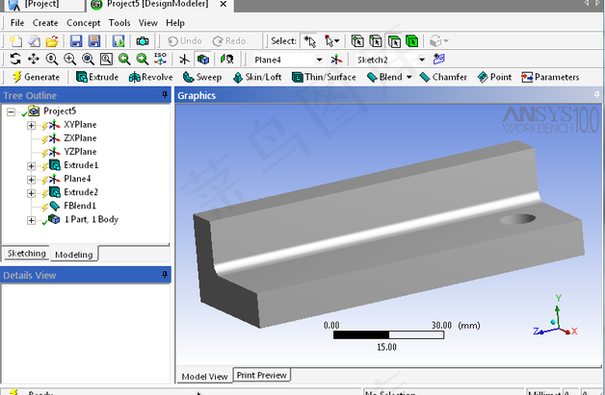Activate the Box Zoom tool
This screenshot has width=605, height=395.
(x=69, y=59)
